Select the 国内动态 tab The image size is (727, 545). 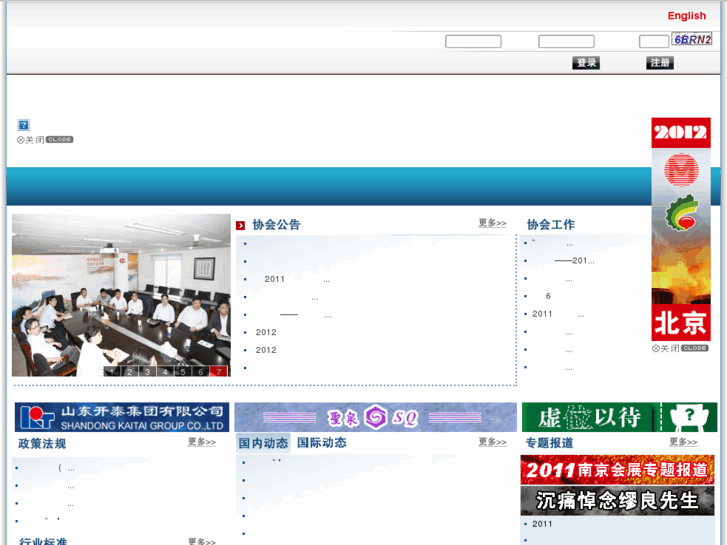pos(263,443)
